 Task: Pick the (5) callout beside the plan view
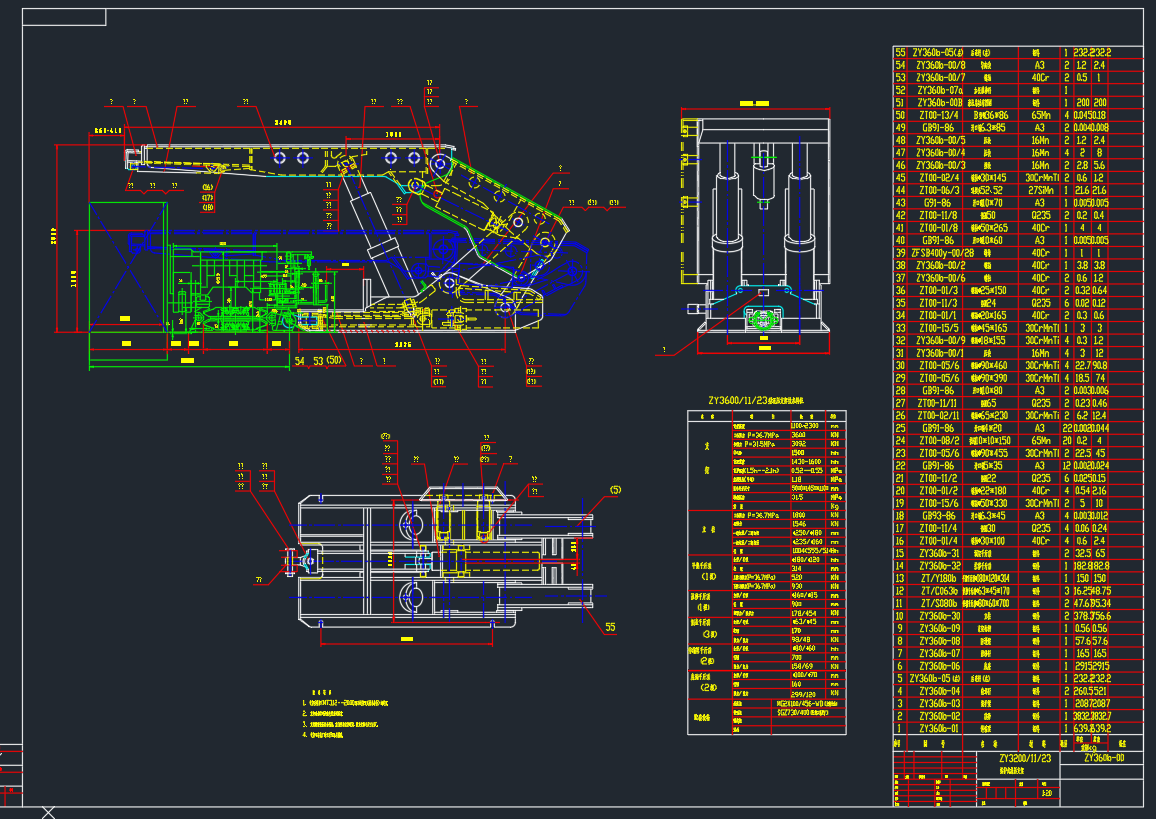pos(616,490)
